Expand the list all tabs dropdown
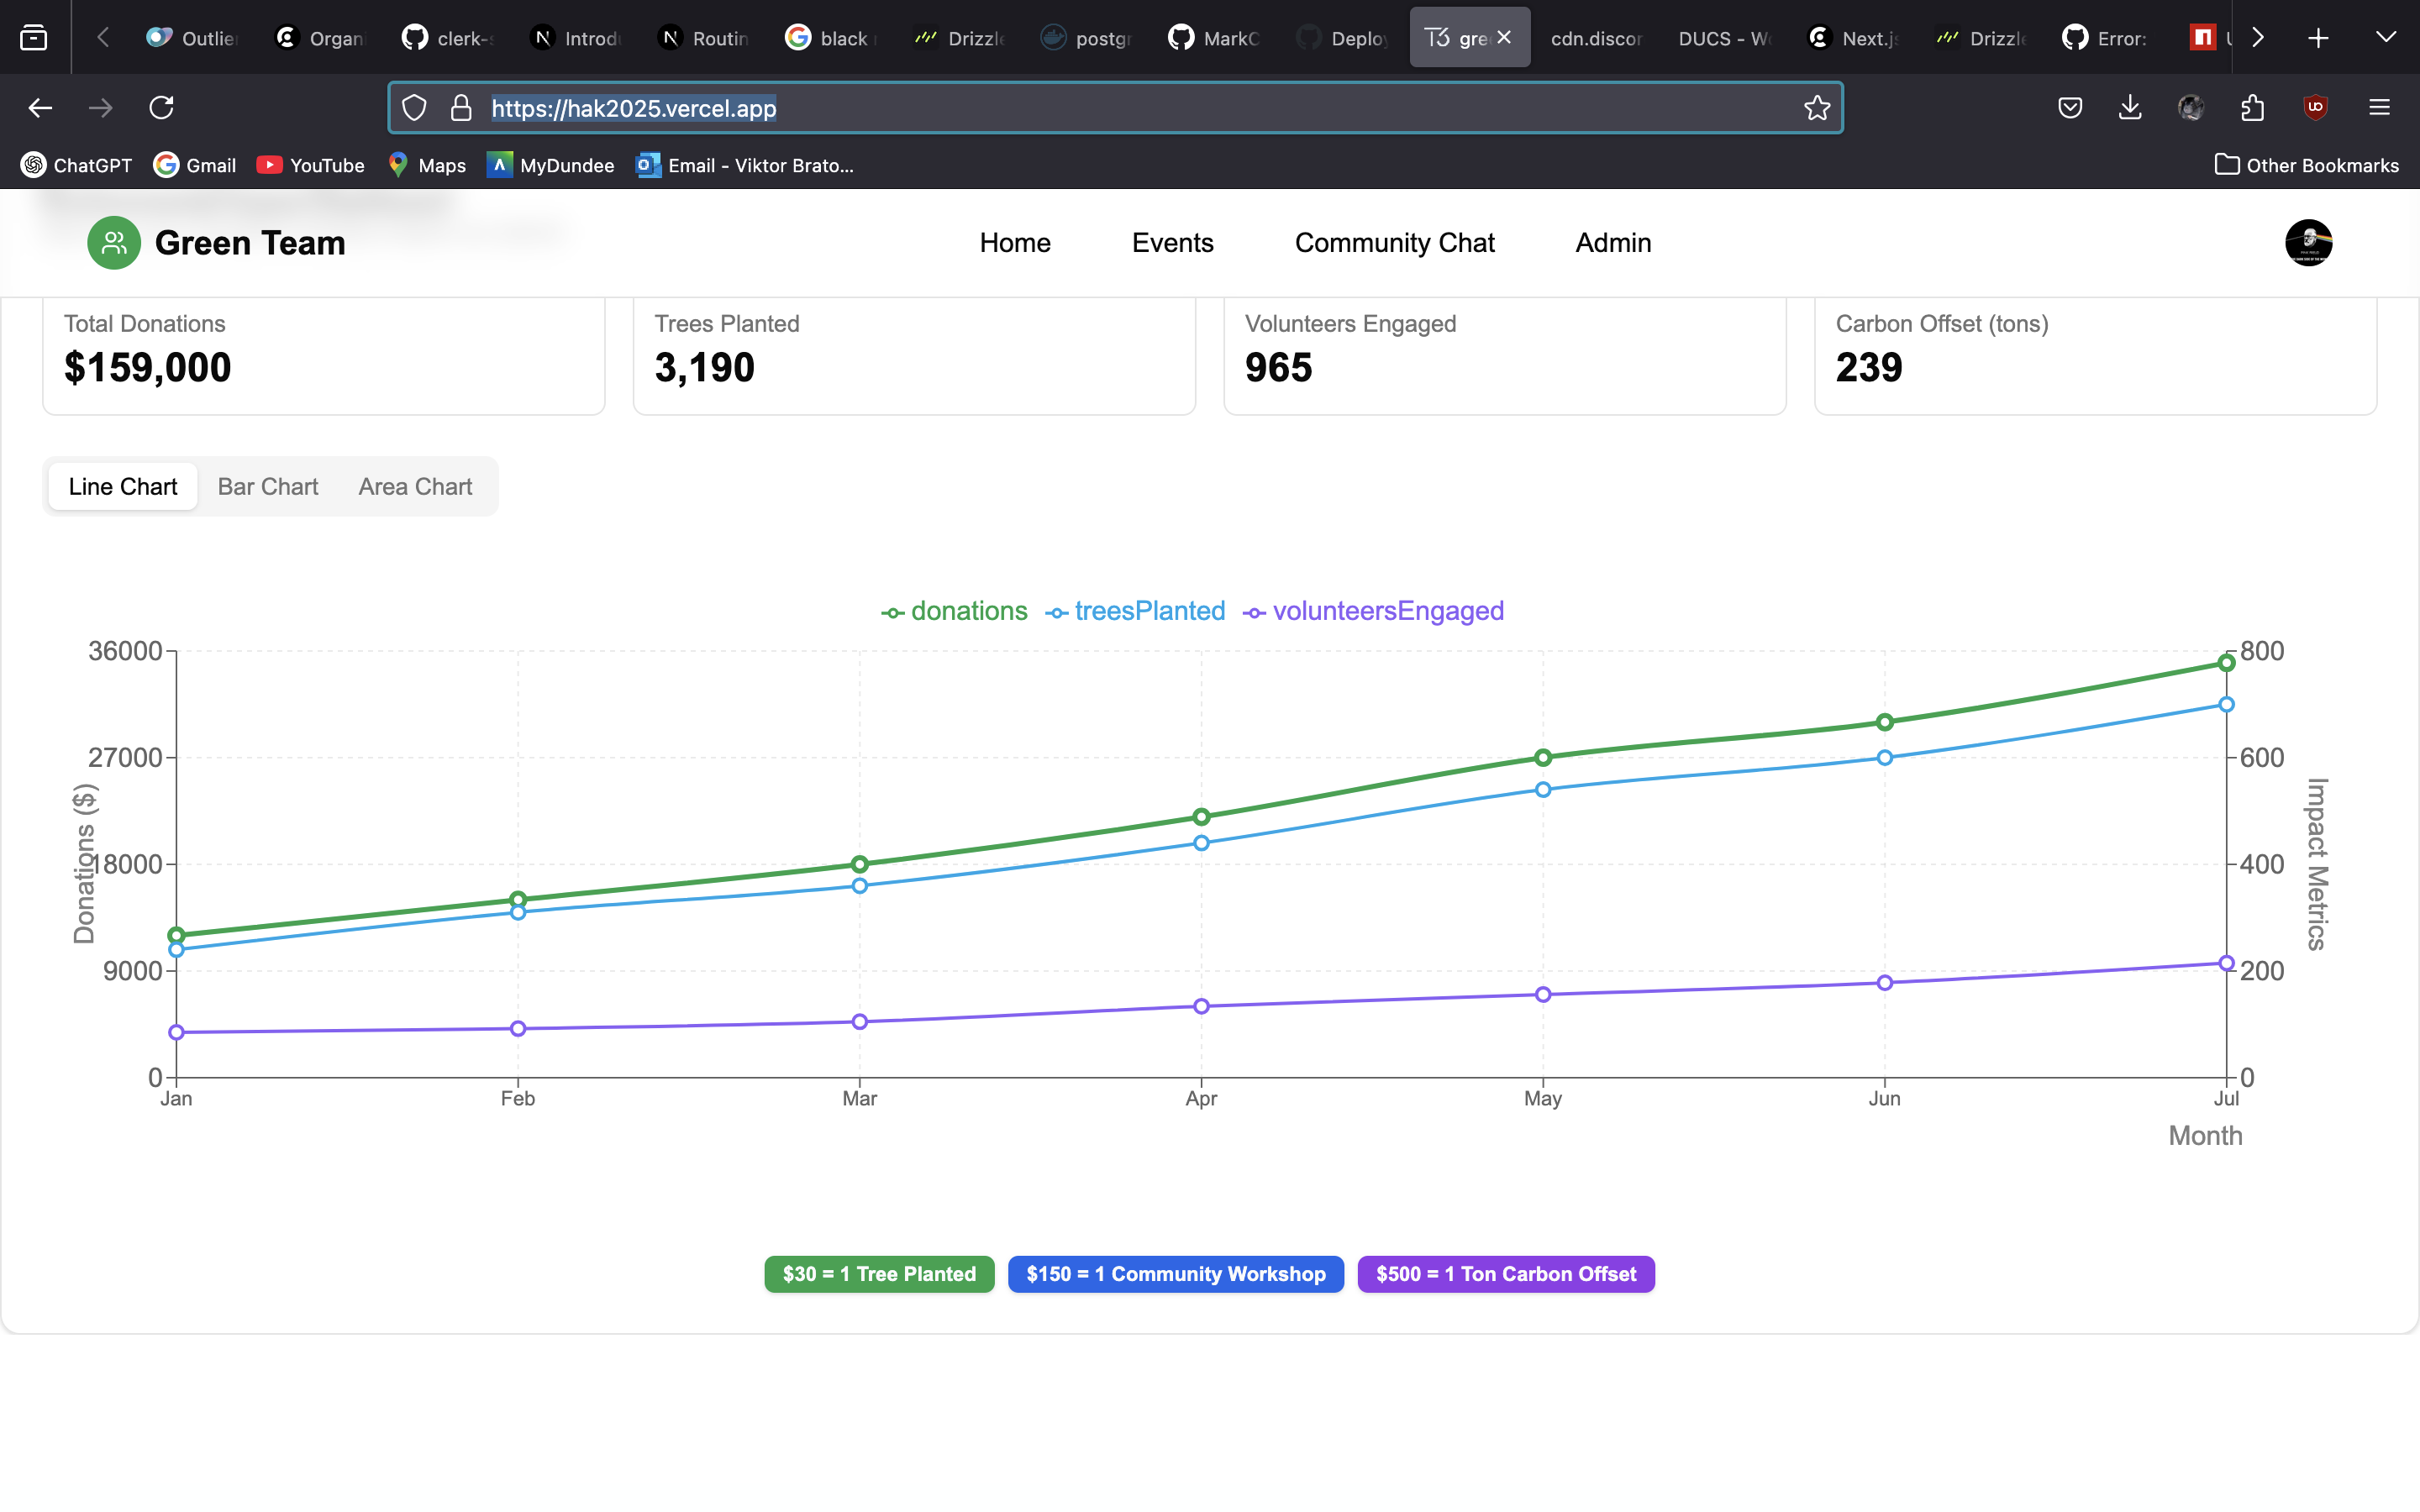 [2385, 37]
